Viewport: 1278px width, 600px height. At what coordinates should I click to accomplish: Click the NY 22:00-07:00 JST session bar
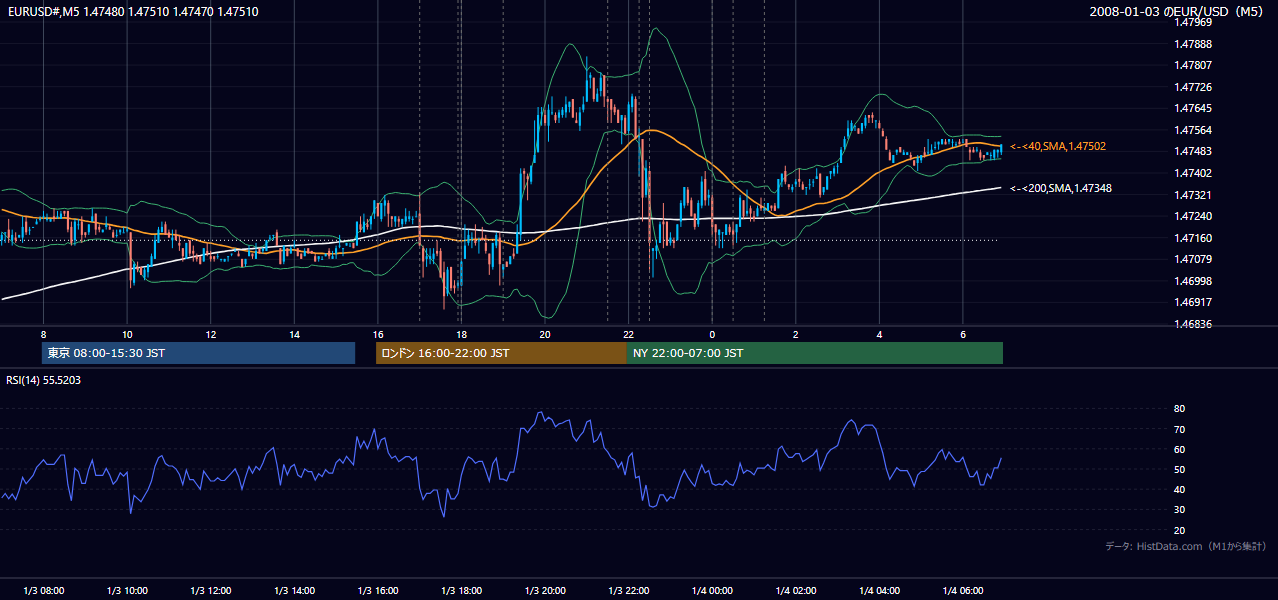[815, 353]
